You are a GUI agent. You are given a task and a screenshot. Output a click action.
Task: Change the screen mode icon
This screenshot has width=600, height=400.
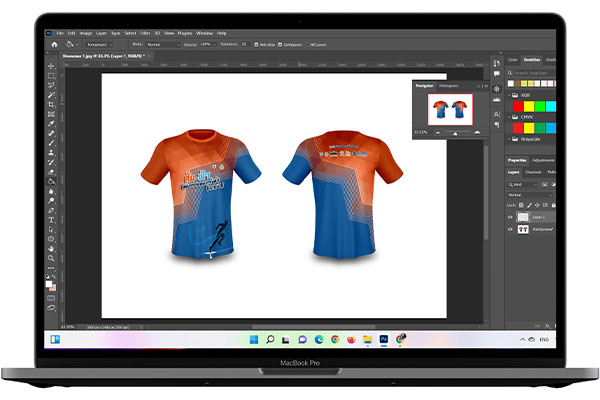pos(51,308)
